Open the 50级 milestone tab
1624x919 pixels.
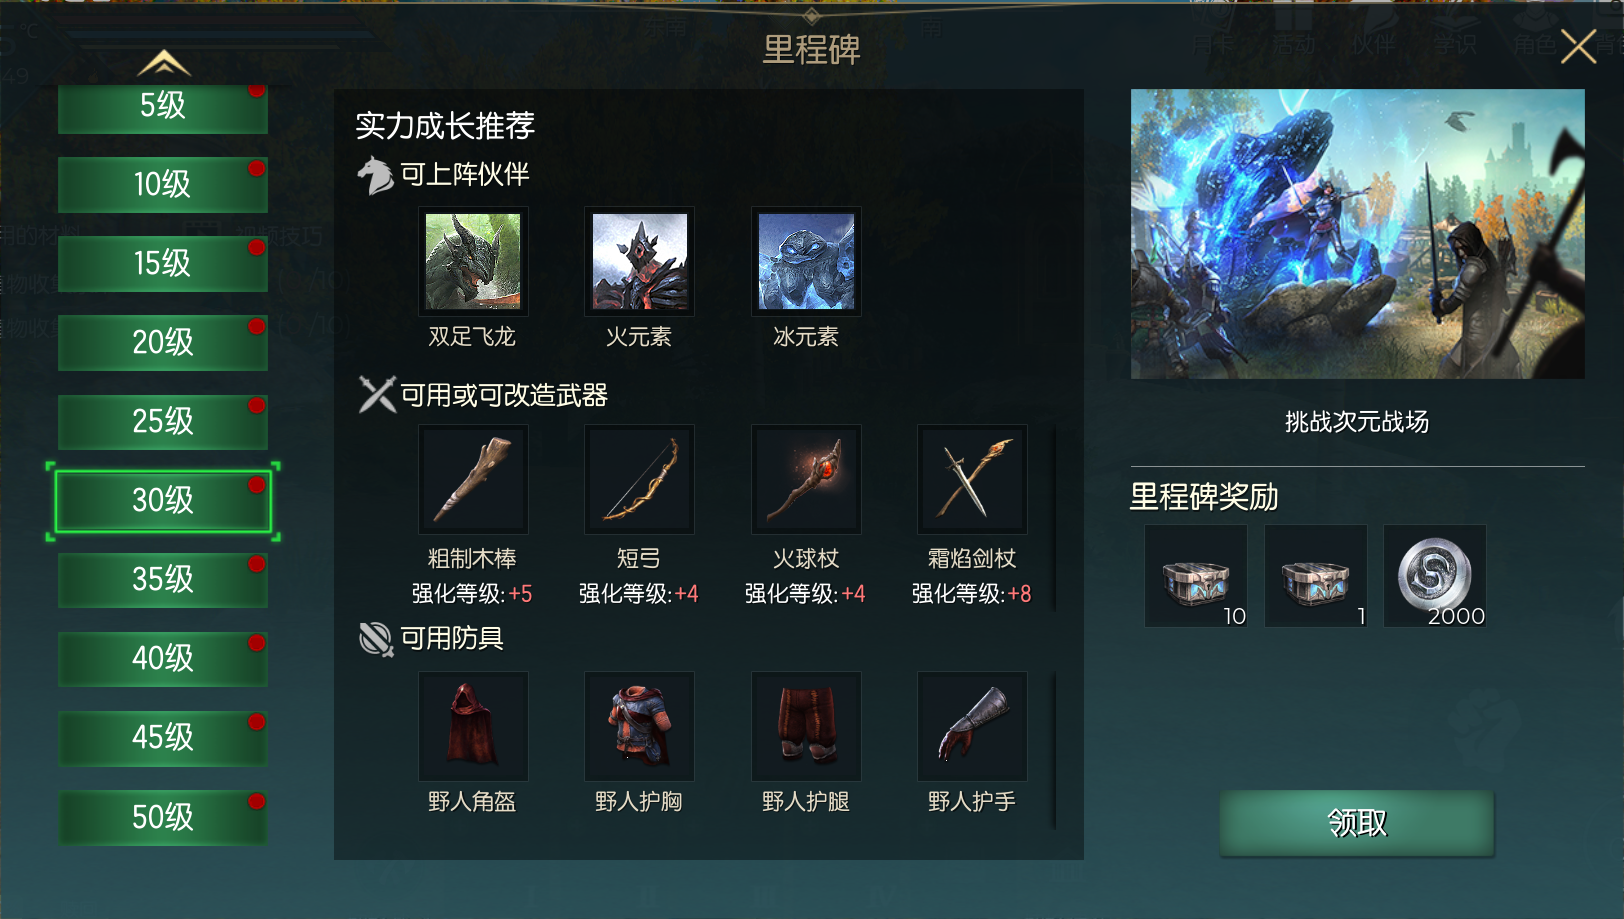[163, 817]
